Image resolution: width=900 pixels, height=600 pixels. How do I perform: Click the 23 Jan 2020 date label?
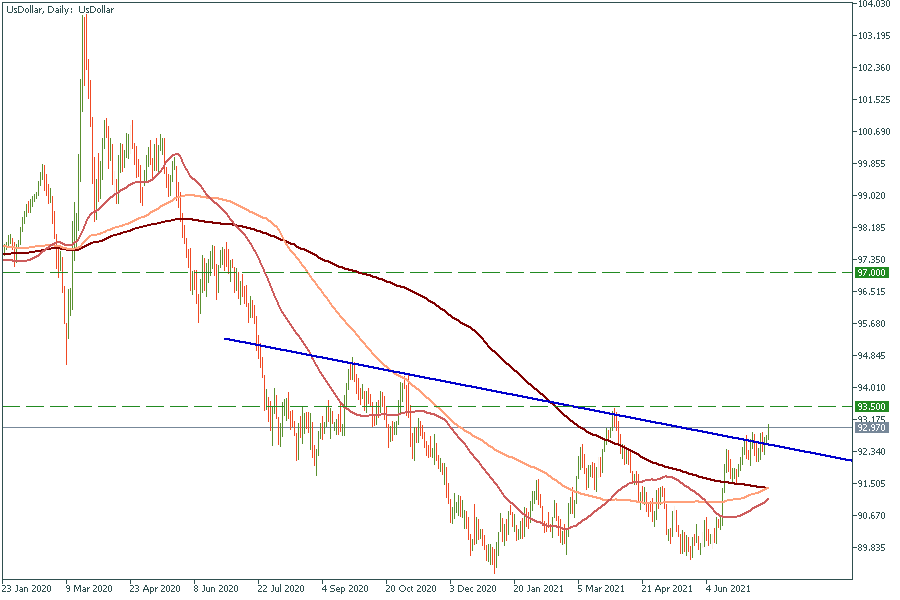click(x=28, y=590)
